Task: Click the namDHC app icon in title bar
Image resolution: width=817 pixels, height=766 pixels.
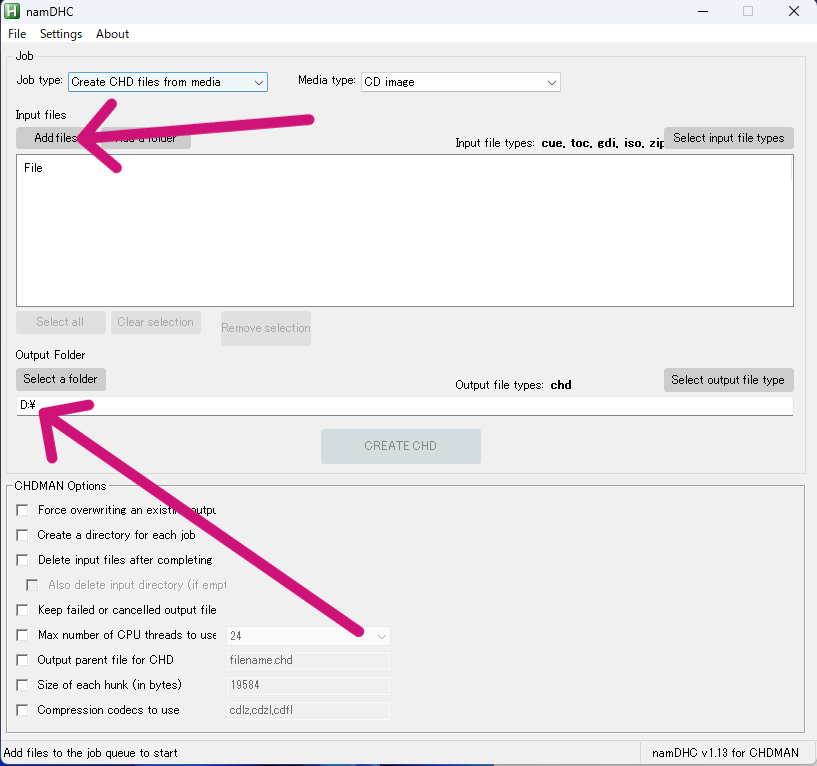Action: (11, 11)
